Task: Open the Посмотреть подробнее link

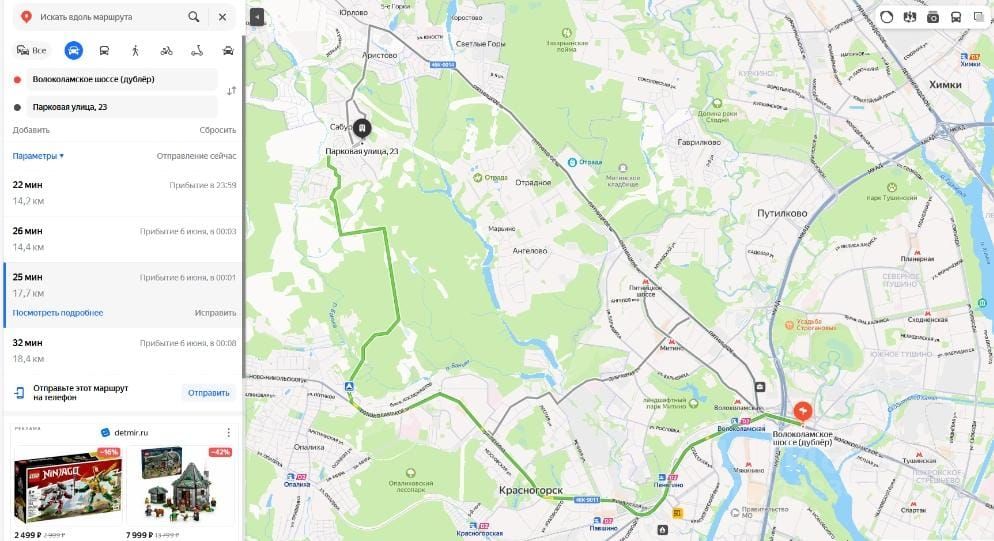Action: (58, 313)
